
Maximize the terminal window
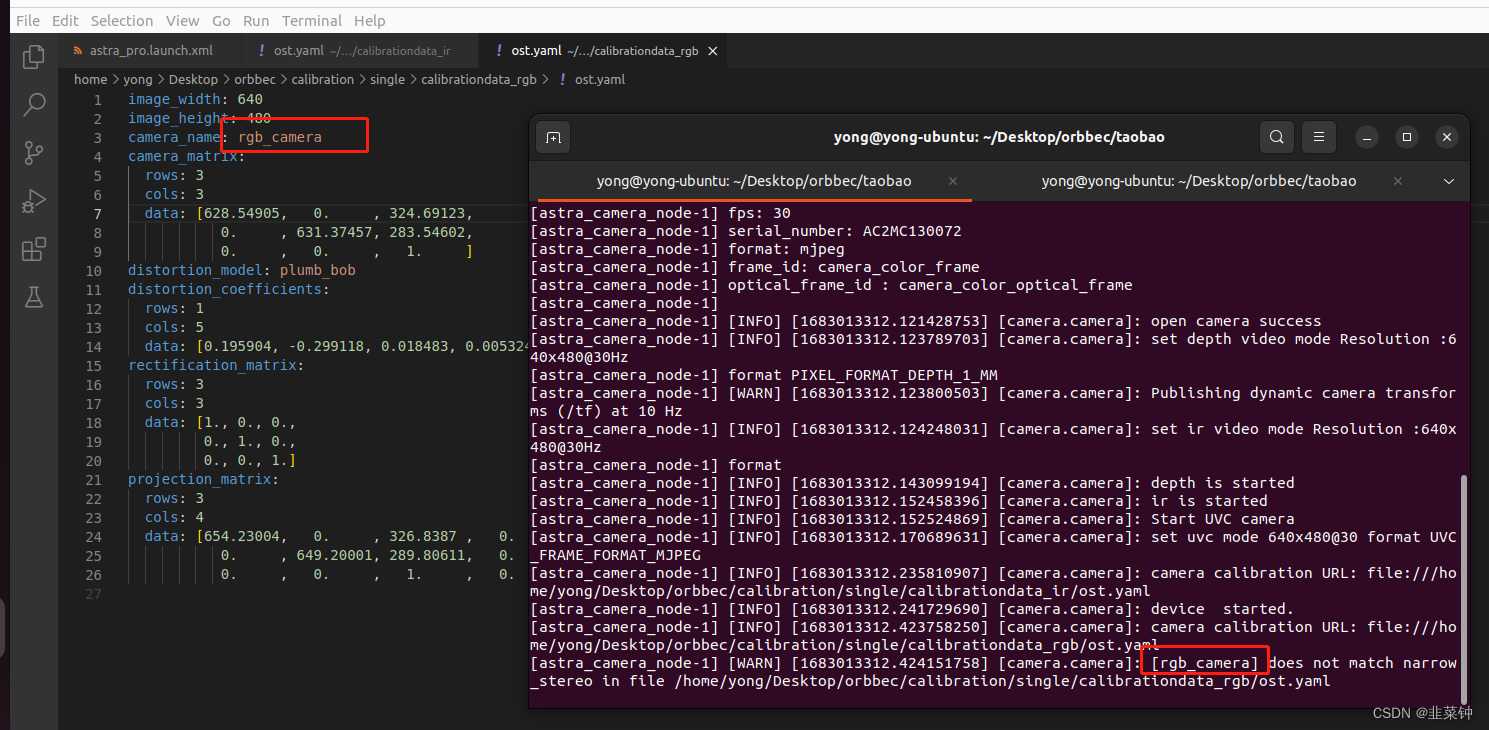(x=1407, y=137)
